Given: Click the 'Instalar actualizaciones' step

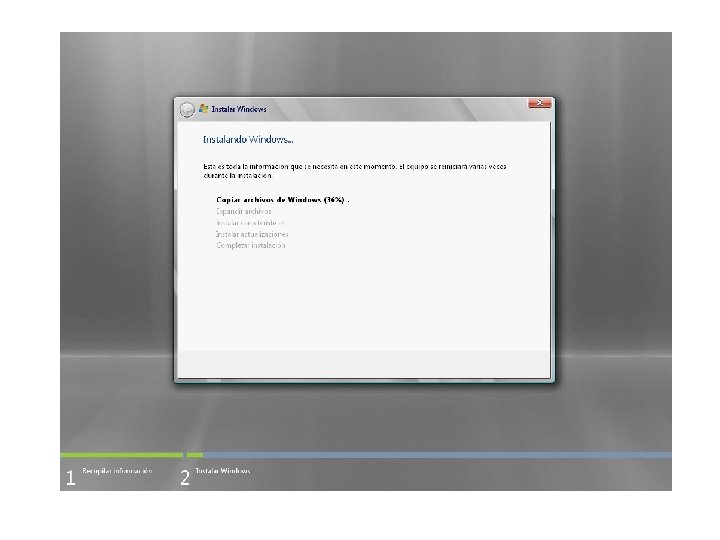Looking at the screenshot, I should (252, 234).
